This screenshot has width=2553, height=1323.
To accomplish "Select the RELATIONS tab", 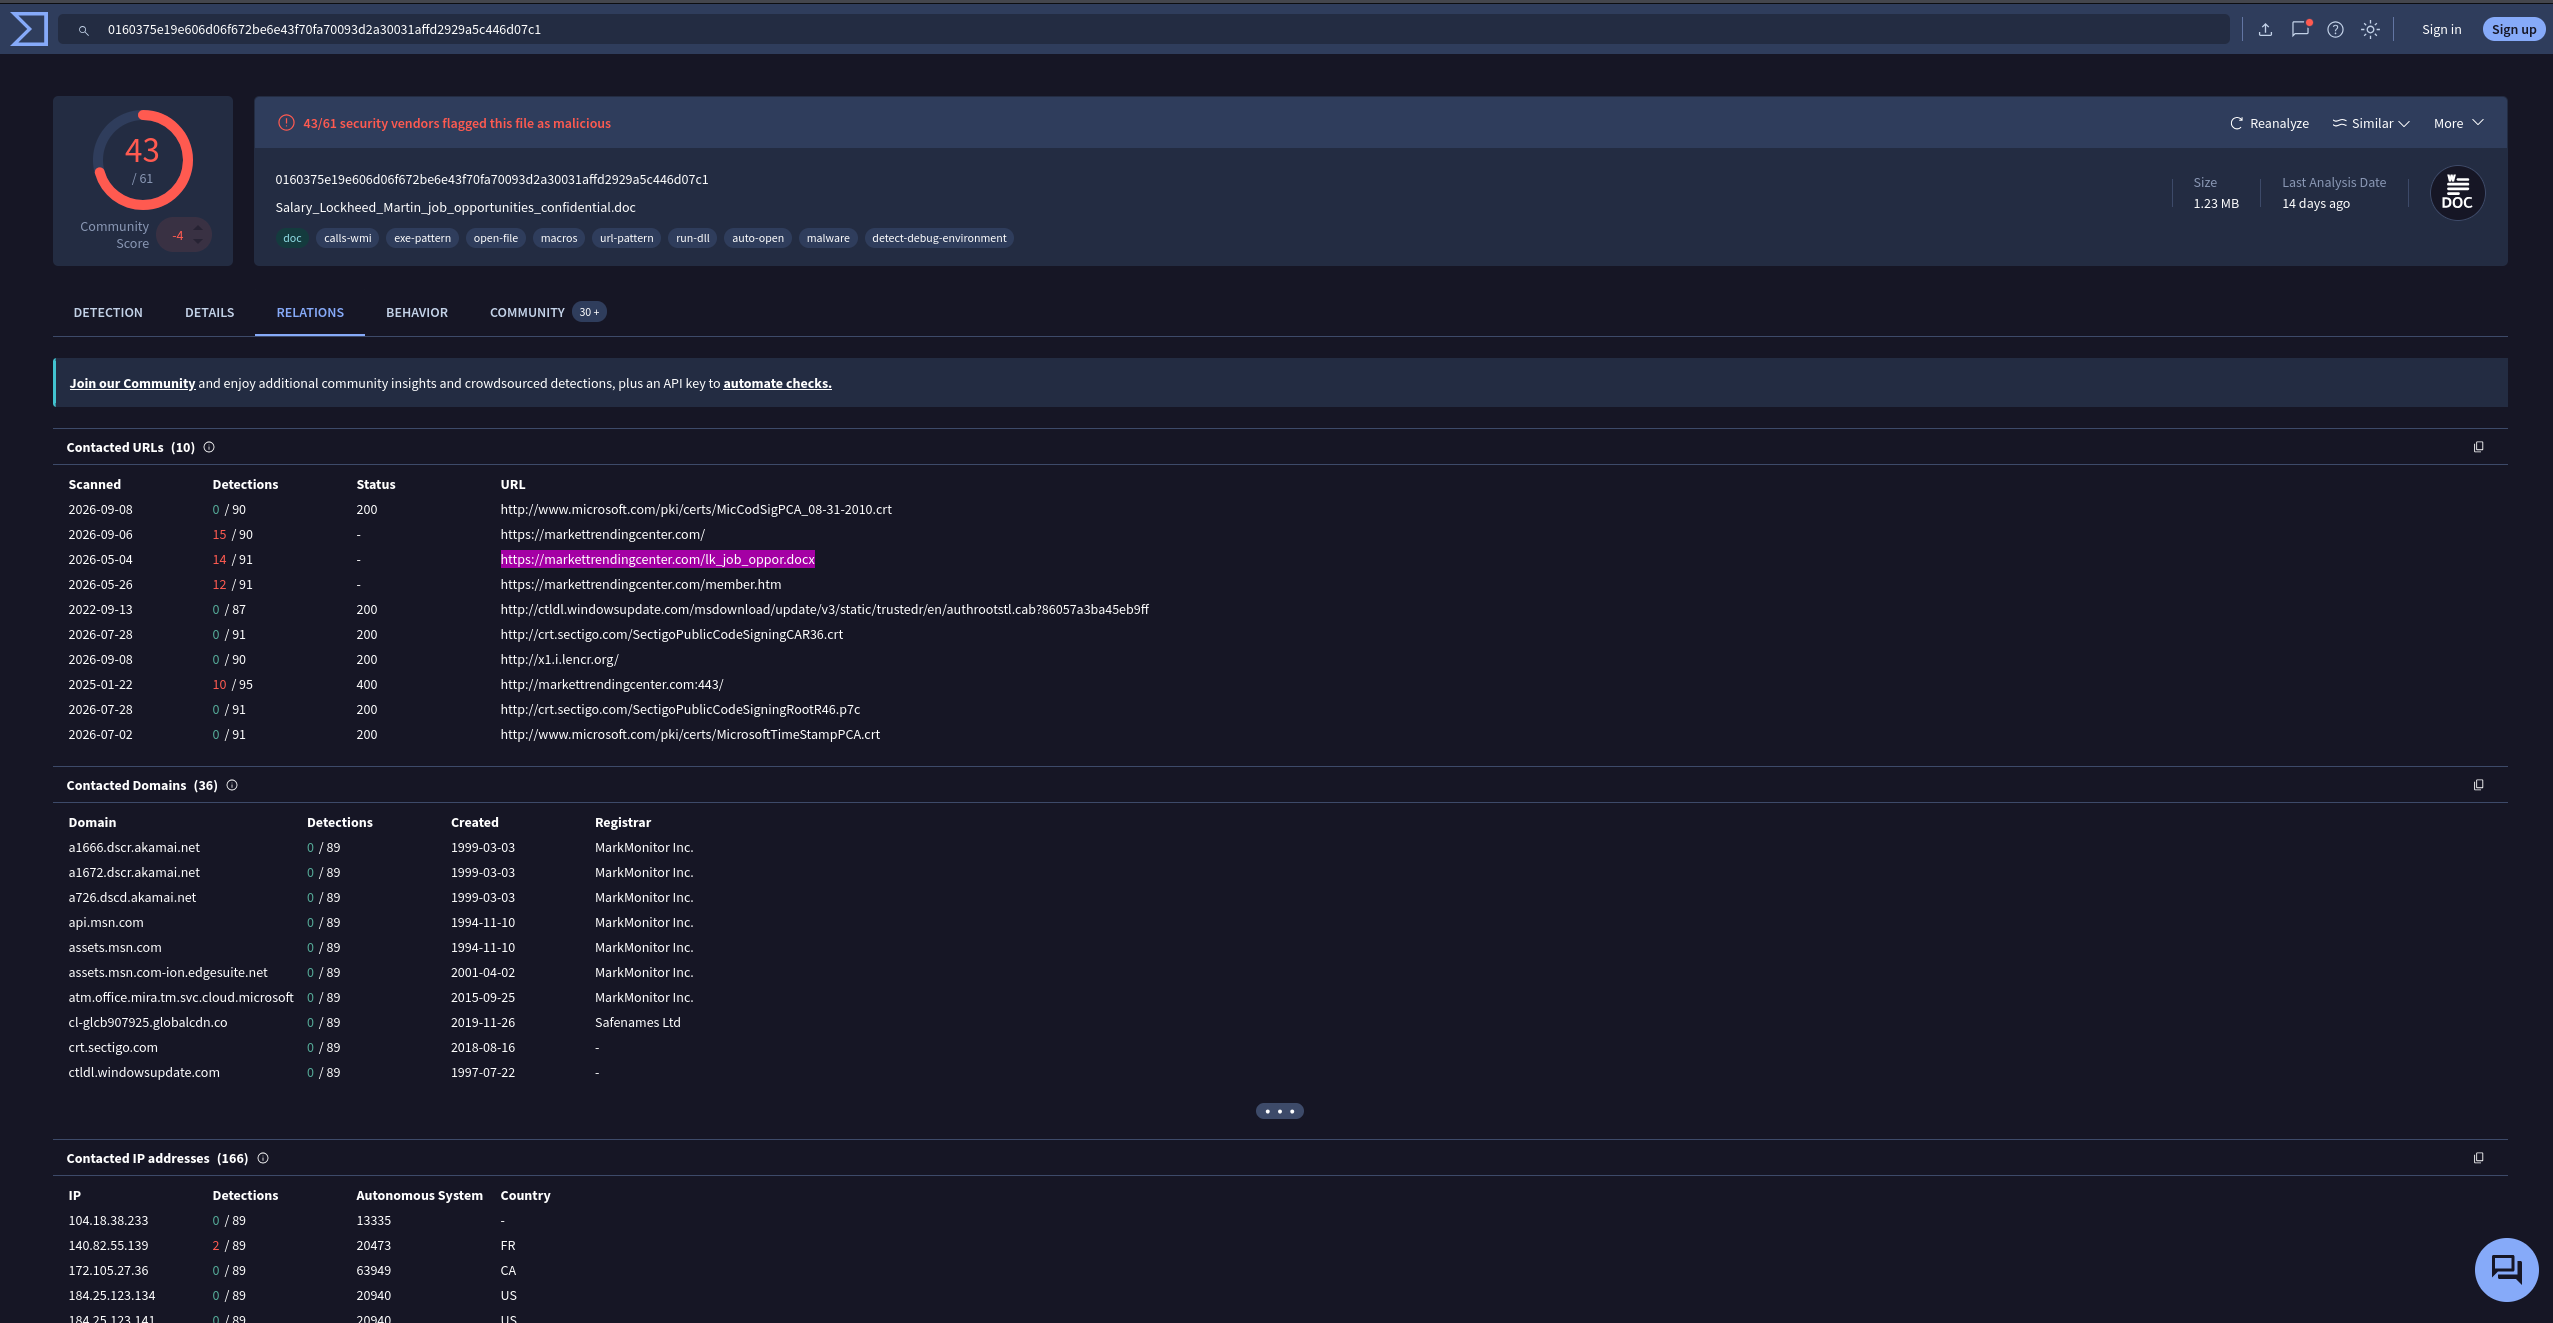I will tap(310, 312).
